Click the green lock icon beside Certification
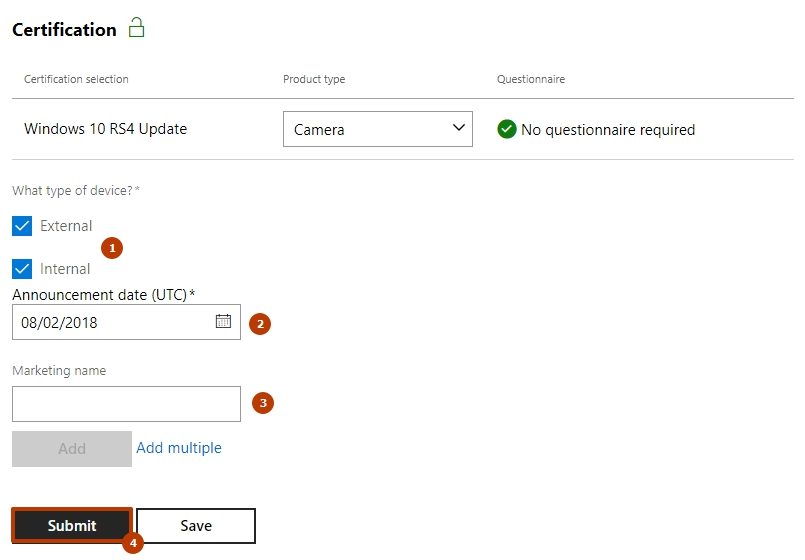The height and width of the screenshot is (560, 805). [x=136, y=27]
